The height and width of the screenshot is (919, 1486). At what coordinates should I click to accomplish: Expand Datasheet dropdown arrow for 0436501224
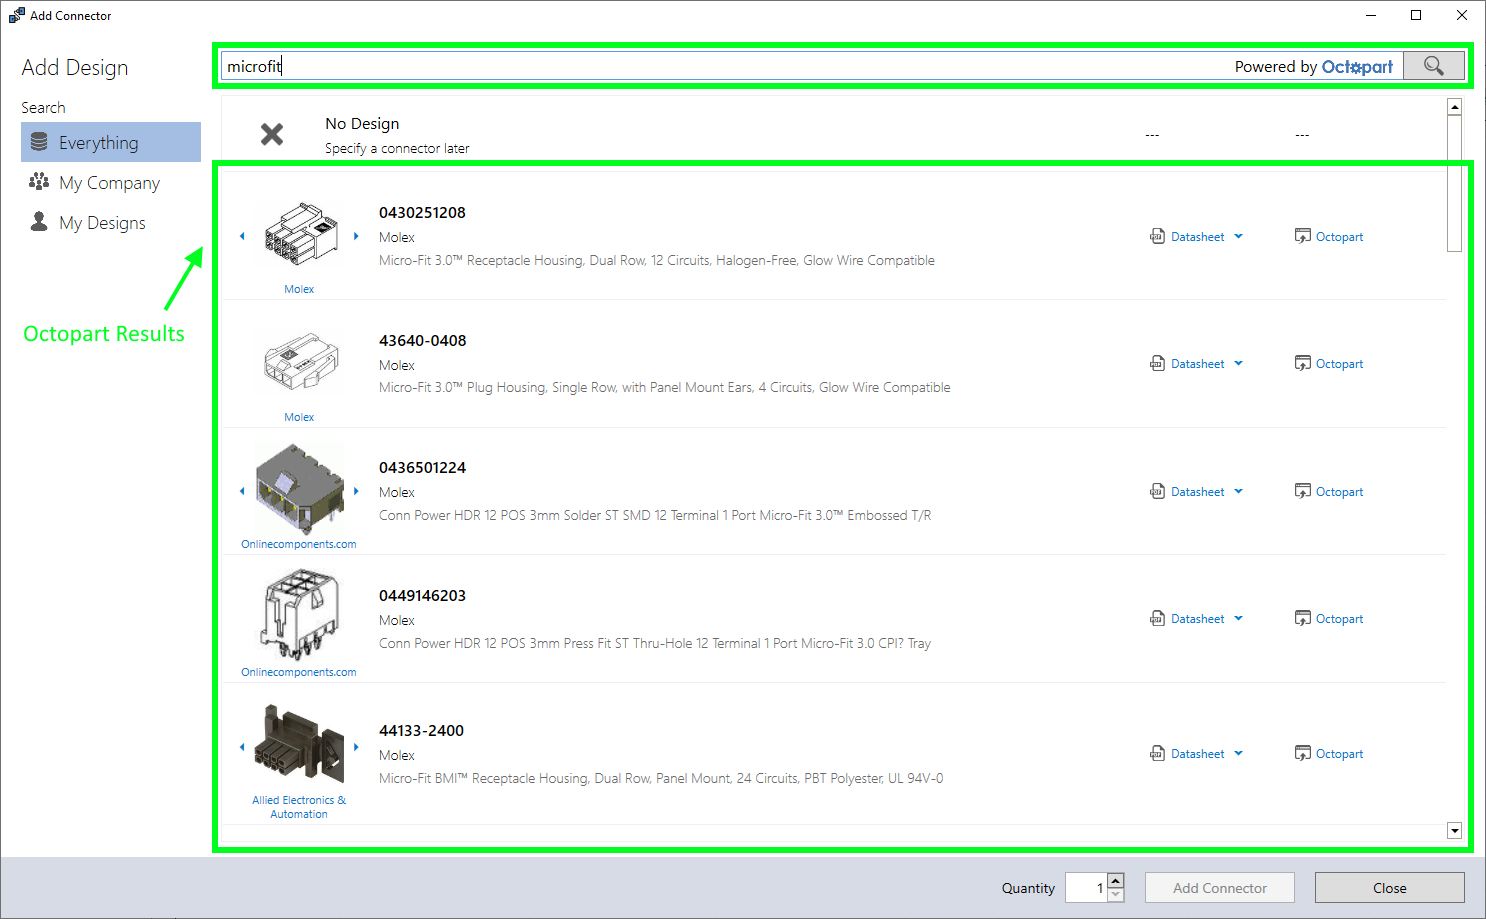1238,491
